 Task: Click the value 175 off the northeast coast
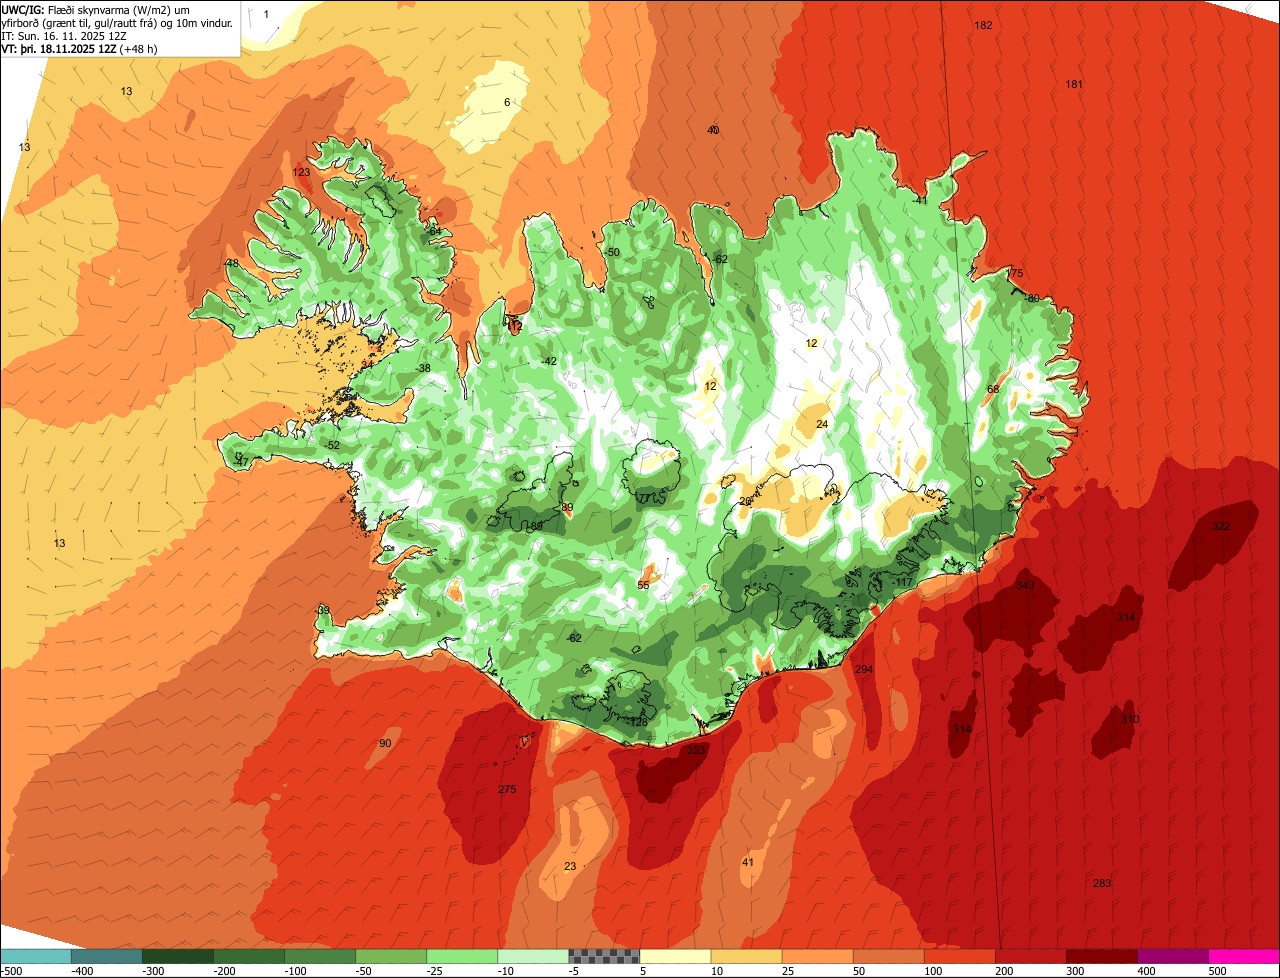coord(1015,273)
